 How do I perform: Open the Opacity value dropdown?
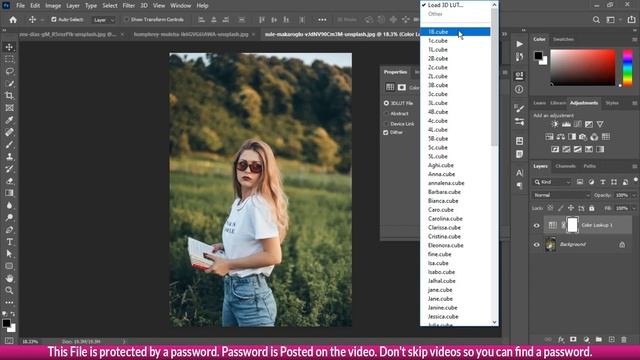tap(634, 196)
